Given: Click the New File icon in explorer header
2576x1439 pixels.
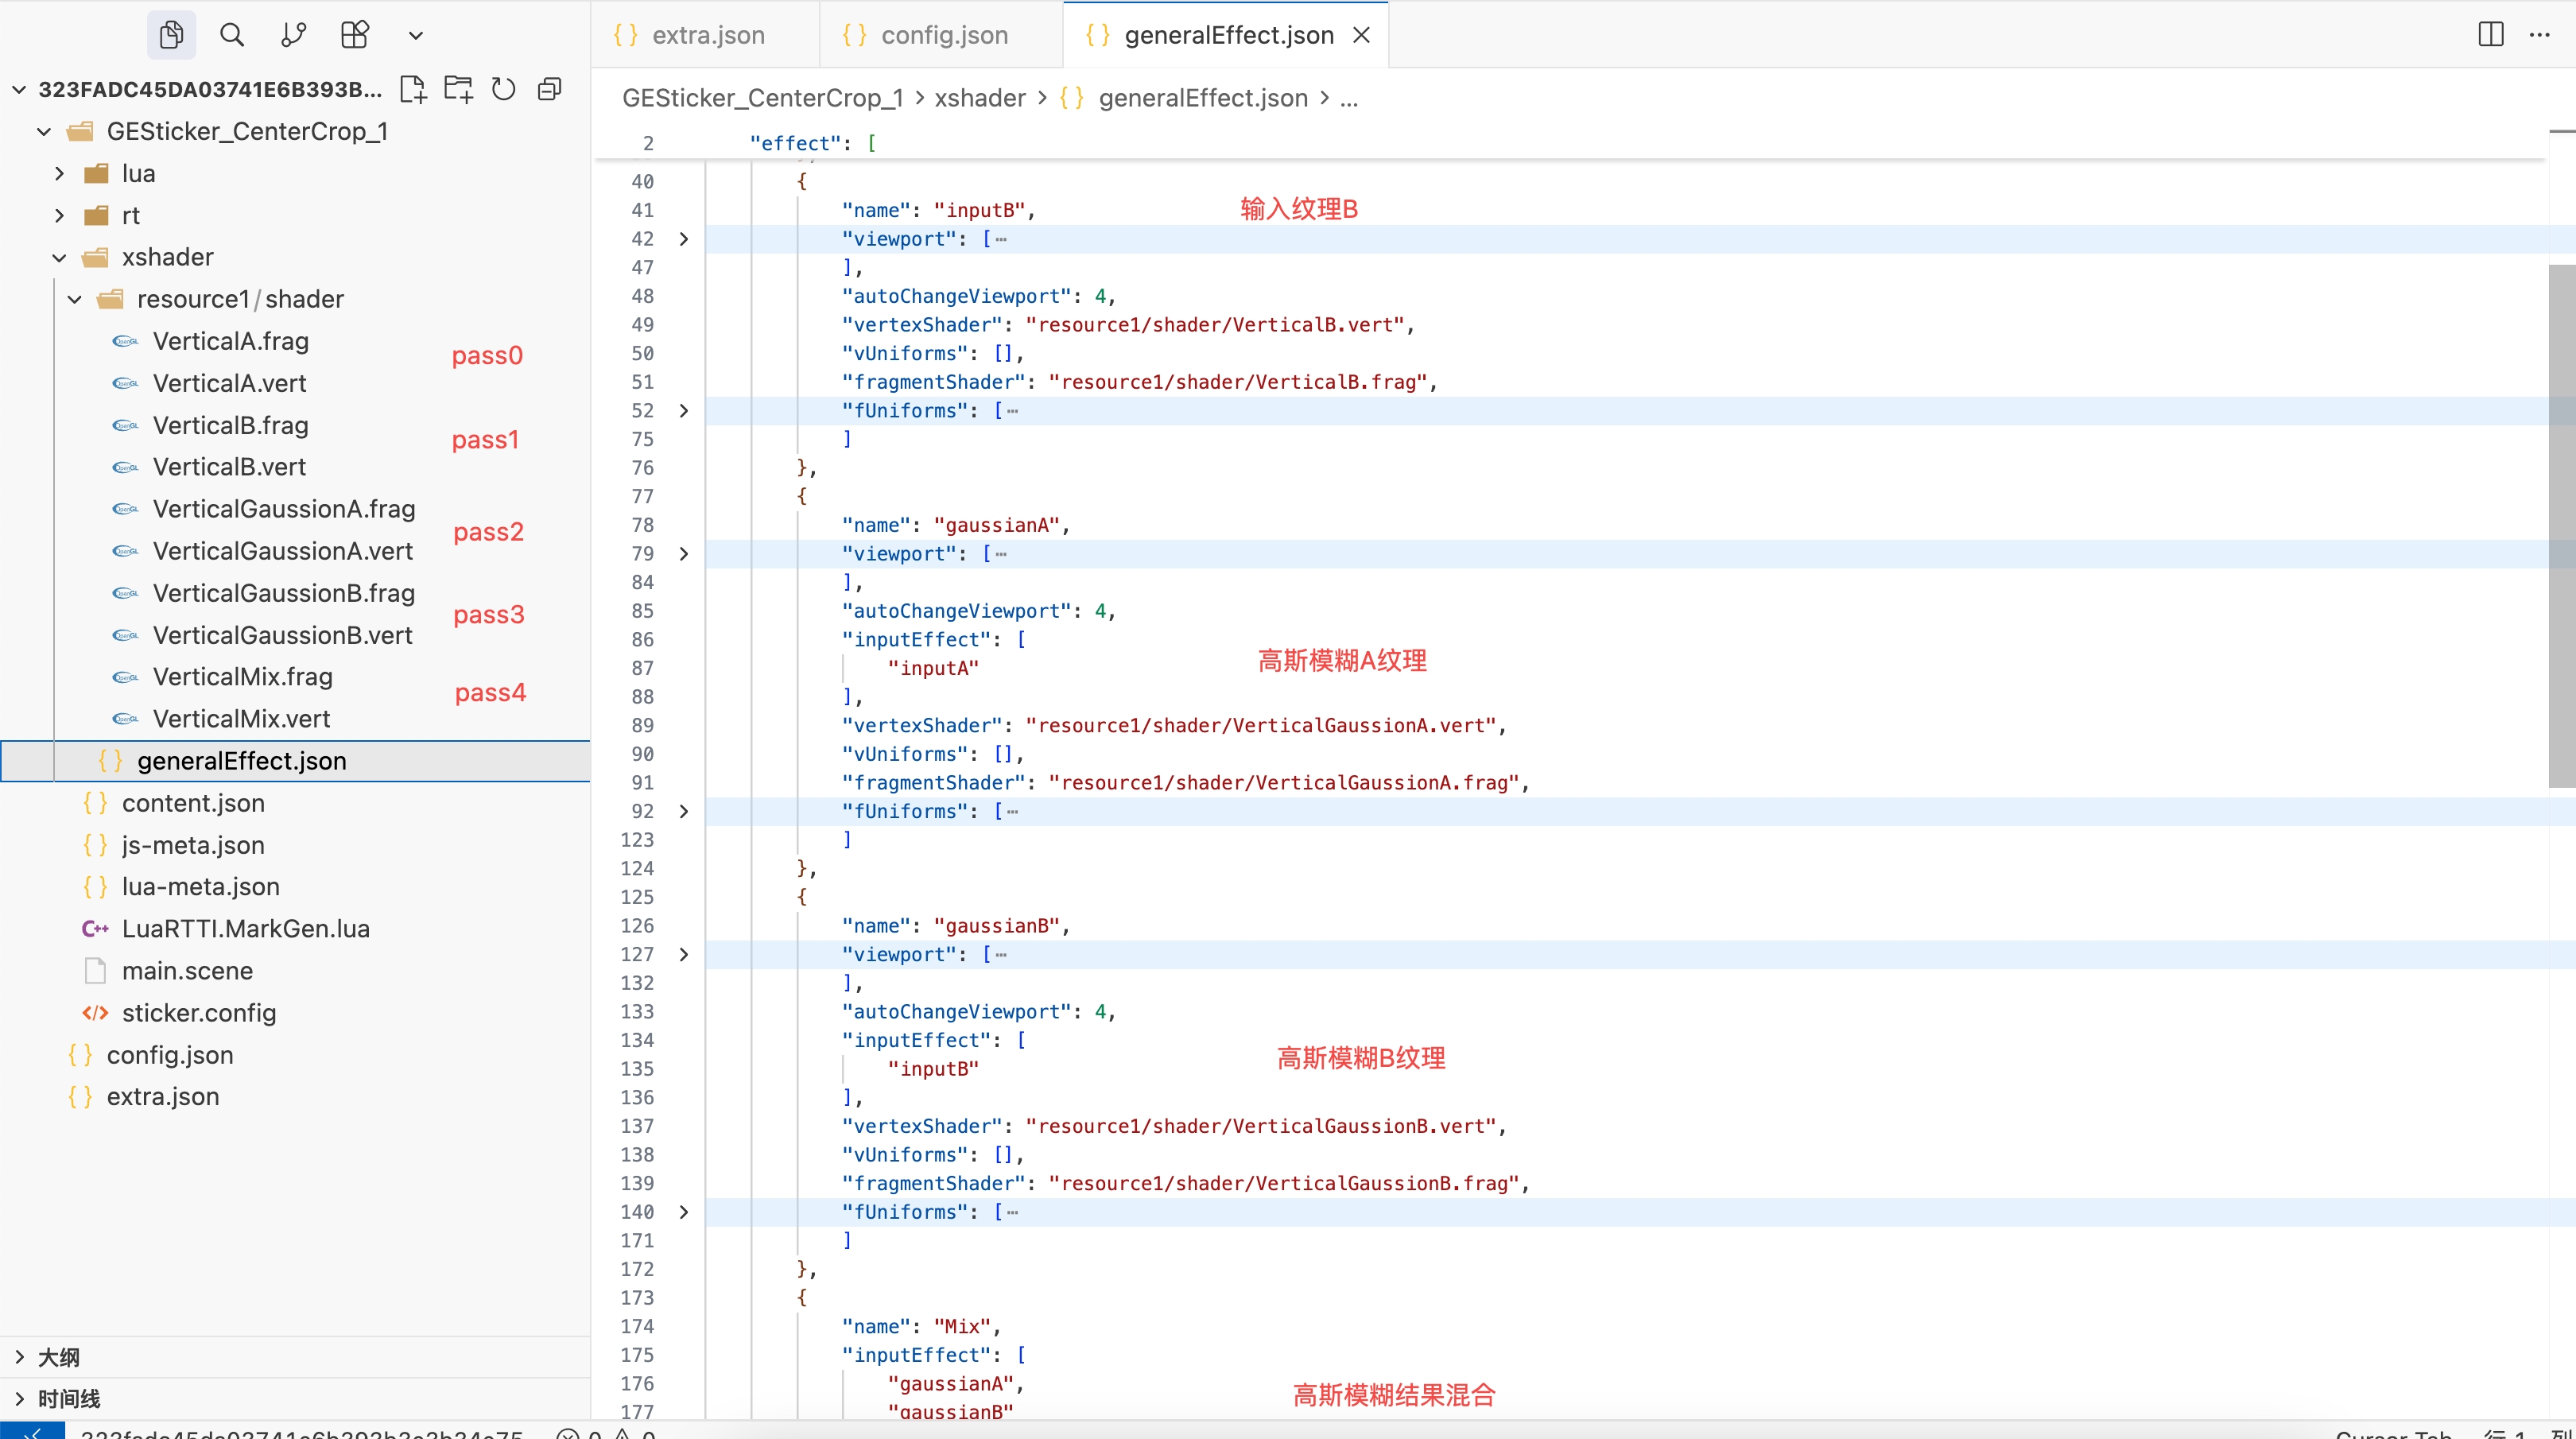Looking at the screenshot, I should pos(413,89).
